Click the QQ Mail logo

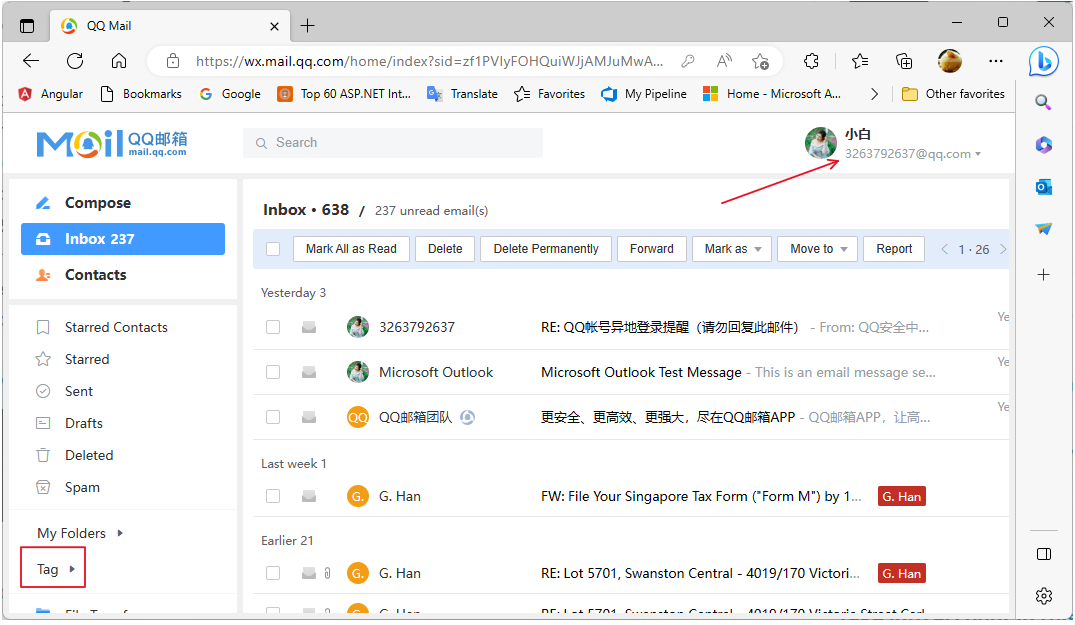click(112, 143)
